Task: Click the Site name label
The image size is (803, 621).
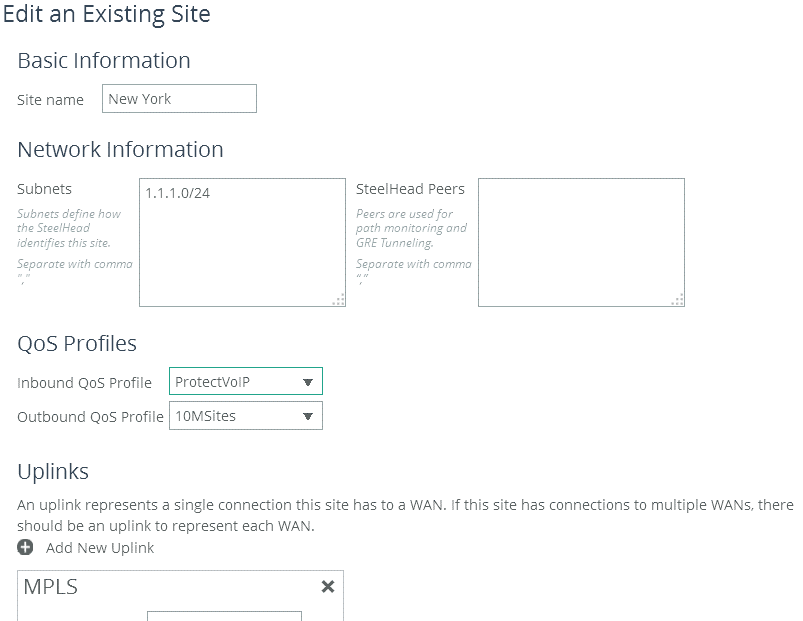Action: (x=51, y=100)
